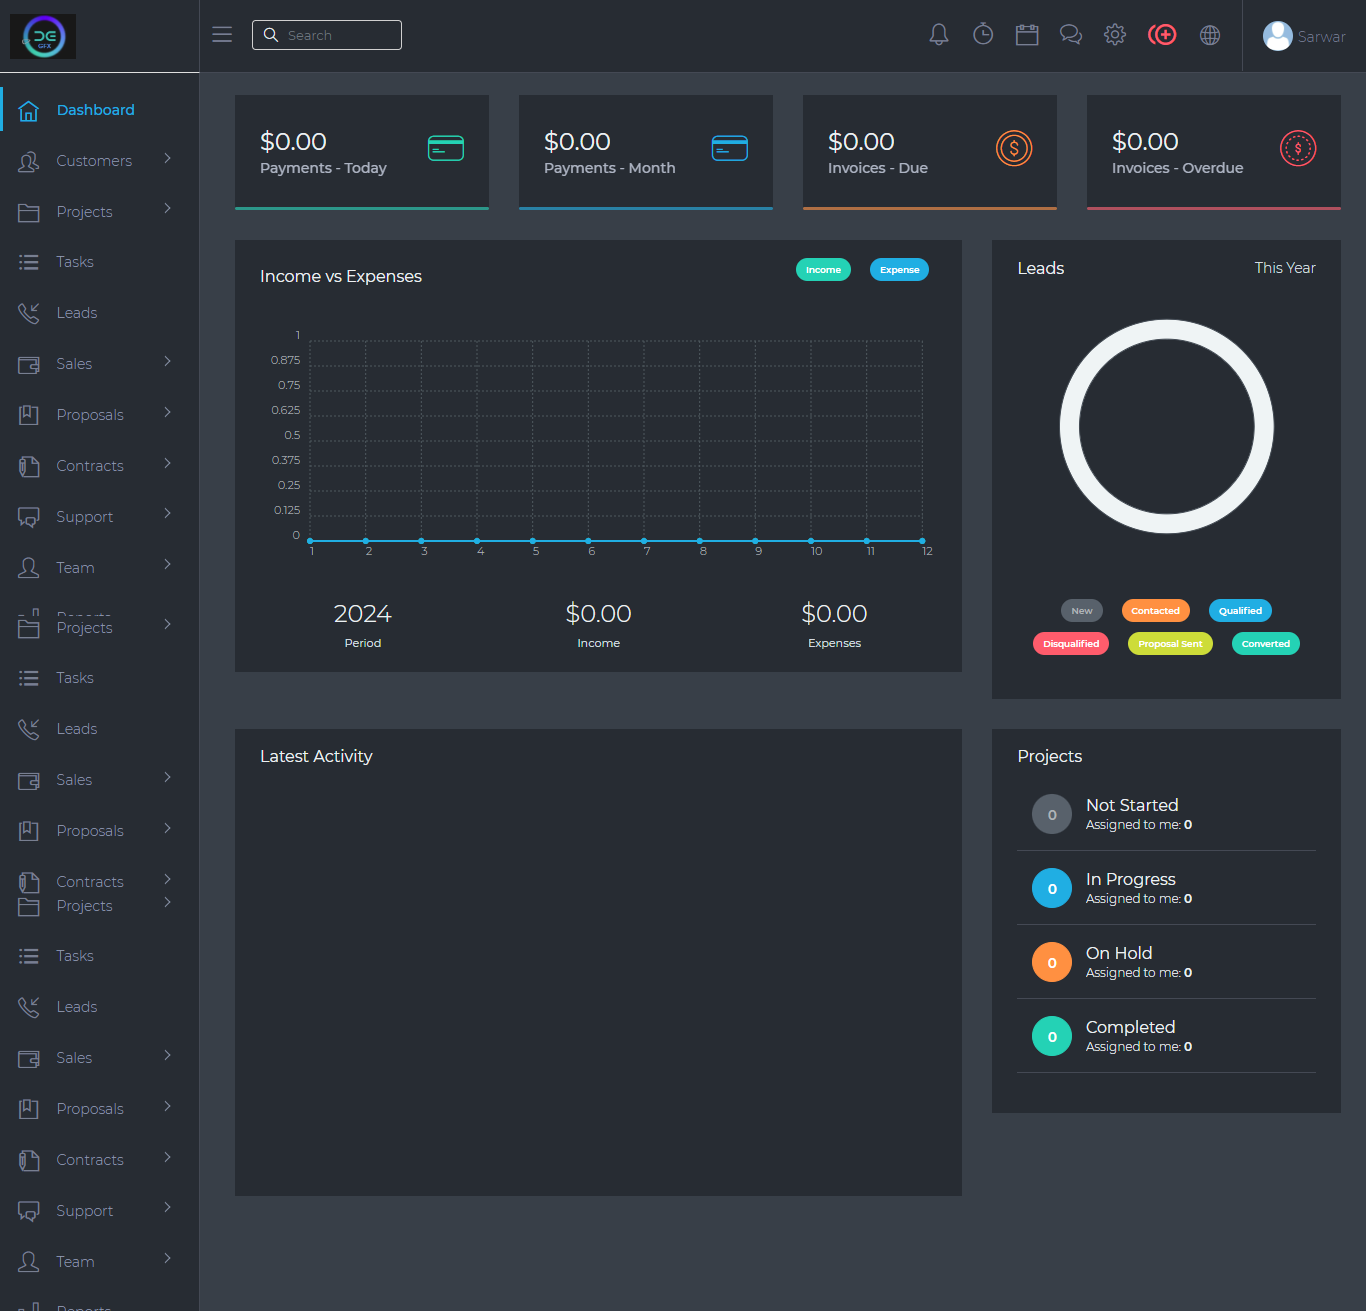Toggle the Expense legend badge
This screenshot has width=1366, height=1311.
[900, 270]
